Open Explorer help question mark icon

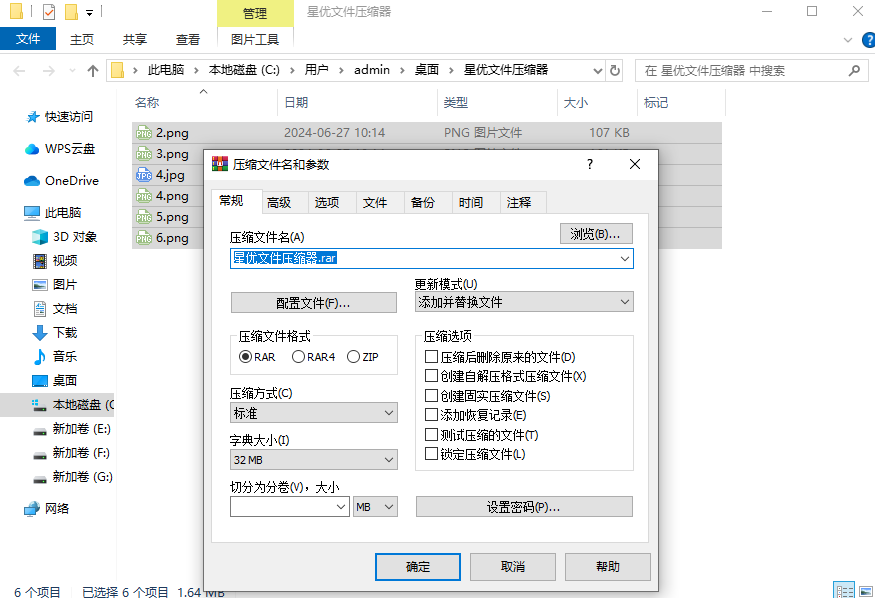point(869,40)
